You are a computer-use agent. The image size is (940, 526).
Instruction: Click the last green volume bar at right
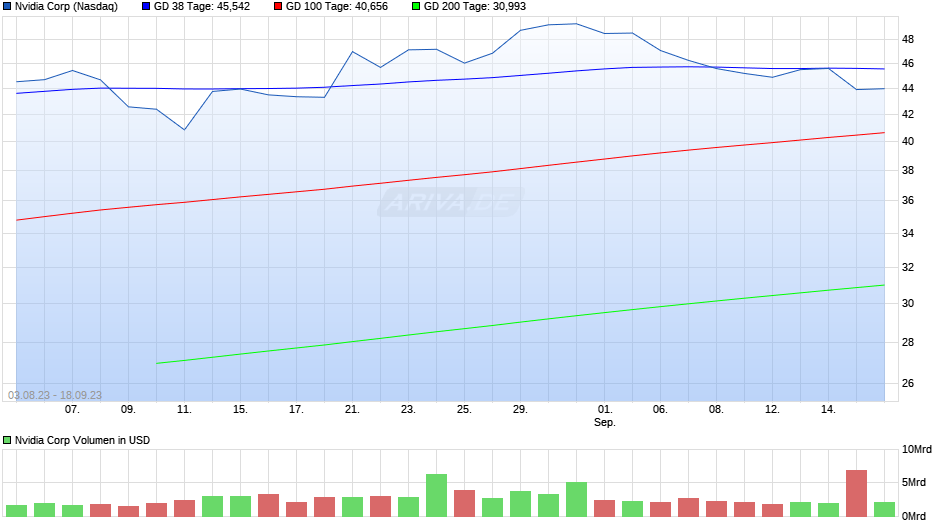pos(884,509)
